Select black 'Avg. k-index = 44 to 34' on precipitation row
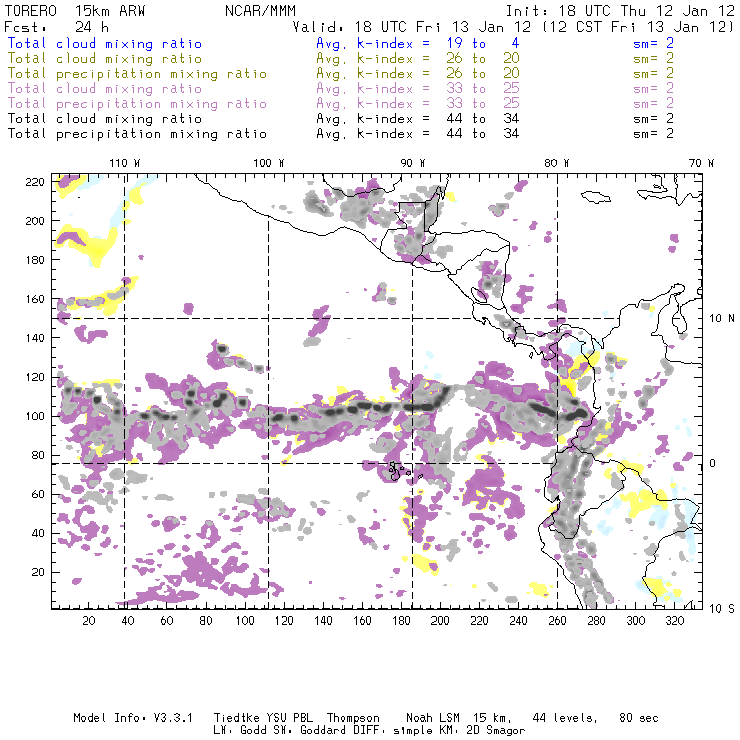740x740 pixels. 418,134
